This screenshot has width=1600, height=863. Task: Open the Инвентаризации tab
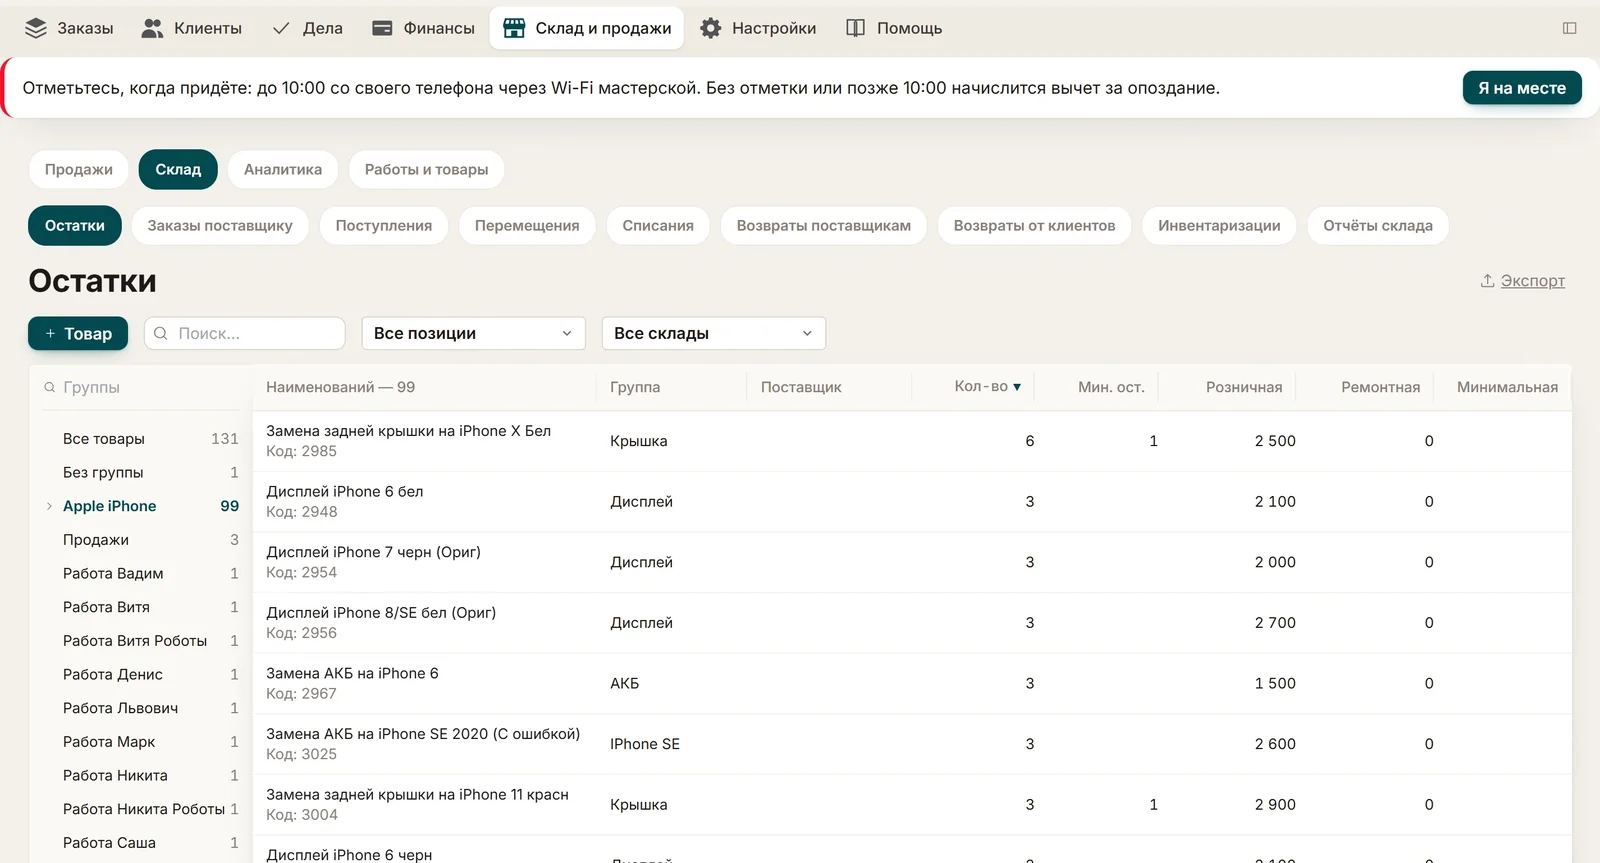coord(1219,225)
